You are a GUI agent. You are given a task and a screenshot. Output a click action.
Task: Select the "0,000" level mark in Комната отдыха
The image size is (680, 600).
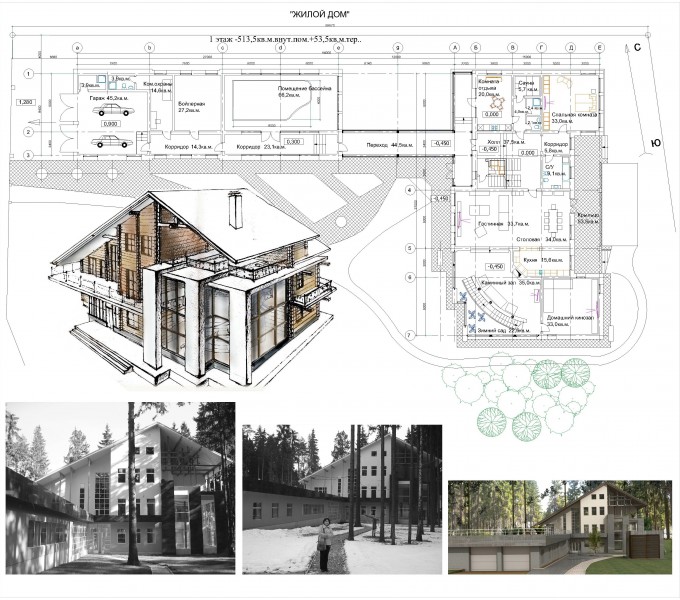point(492,114)
